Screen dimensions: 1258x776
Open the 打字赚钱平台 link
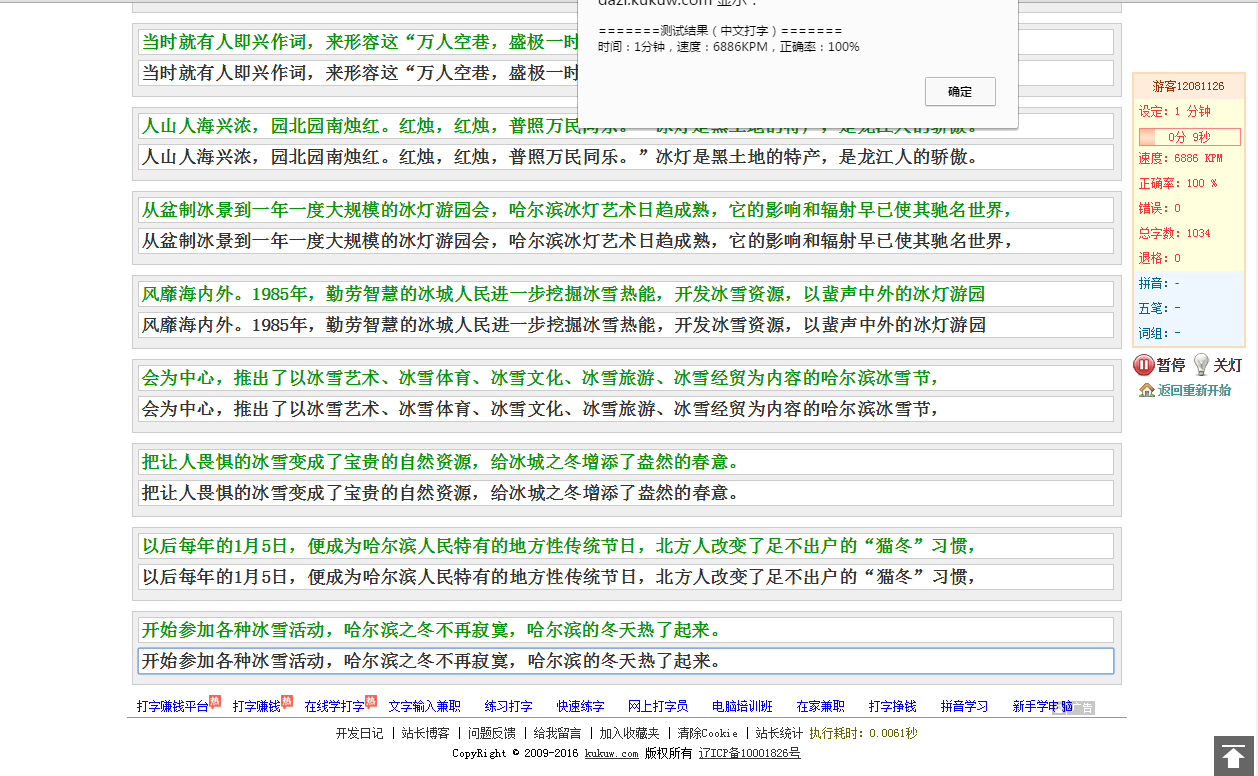[172, 707]
